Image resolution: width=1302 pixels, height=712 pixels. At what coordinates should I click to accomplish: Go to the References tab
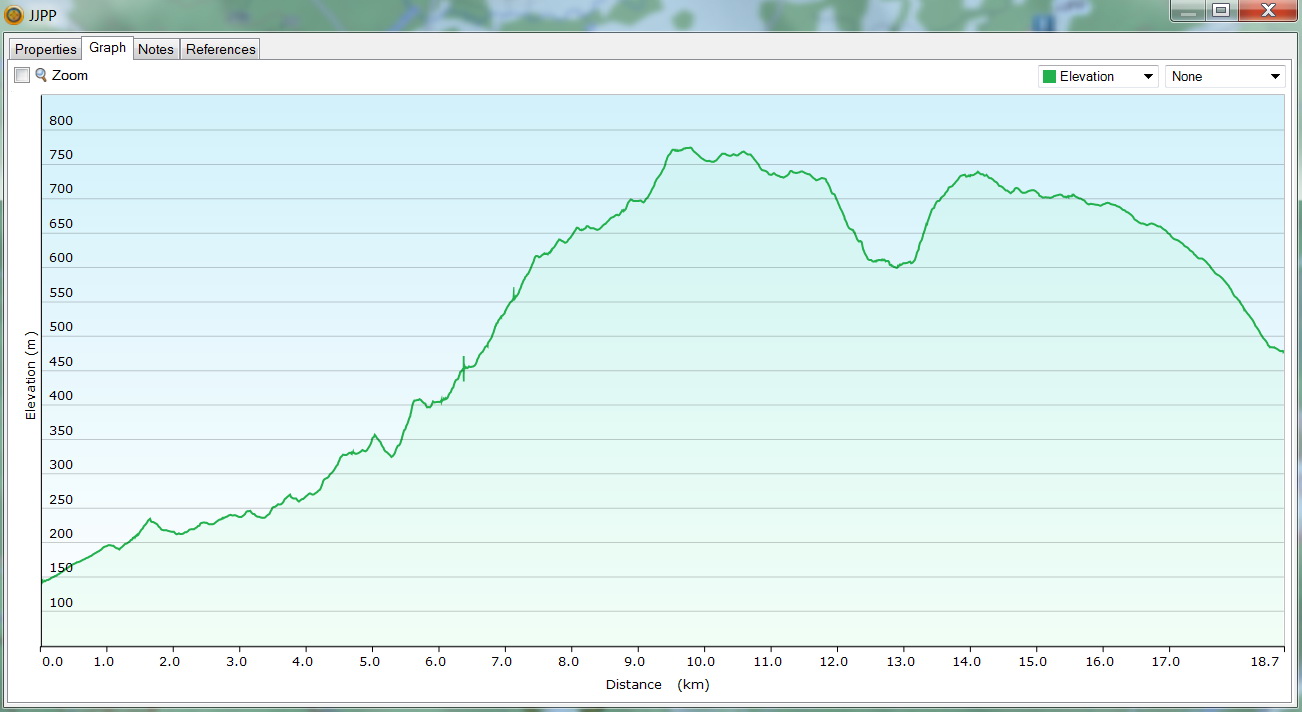point(221,49)
